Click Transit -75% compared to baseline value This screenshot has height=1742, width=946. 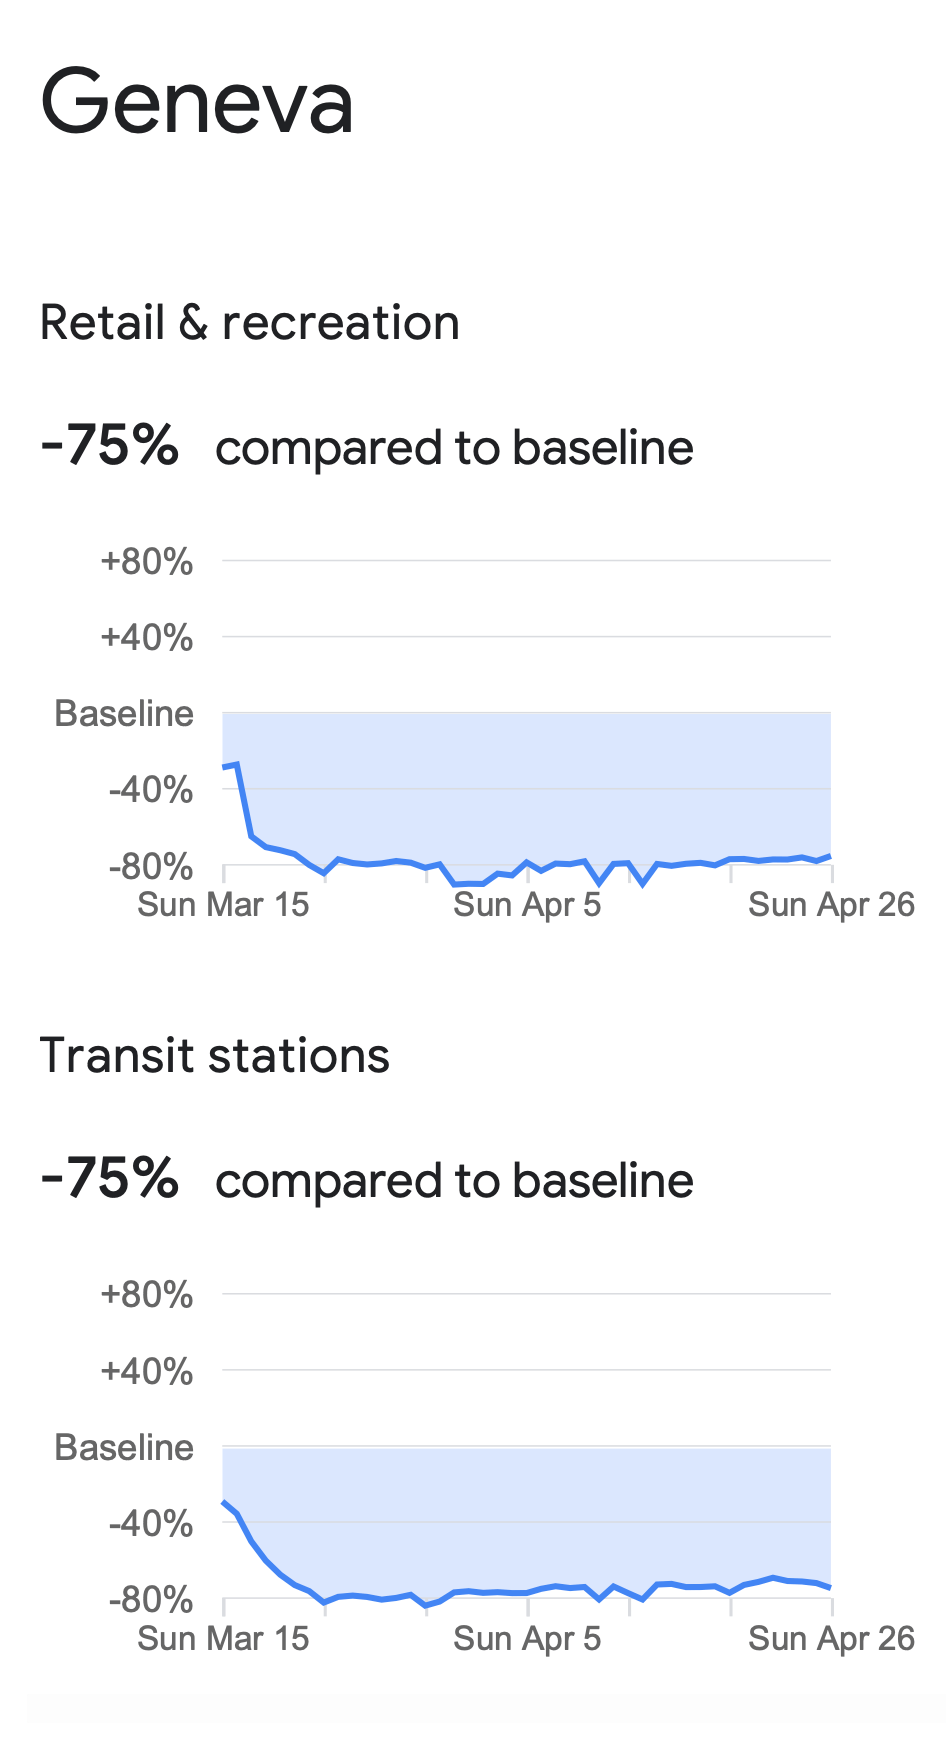[x=109, y=1178]
